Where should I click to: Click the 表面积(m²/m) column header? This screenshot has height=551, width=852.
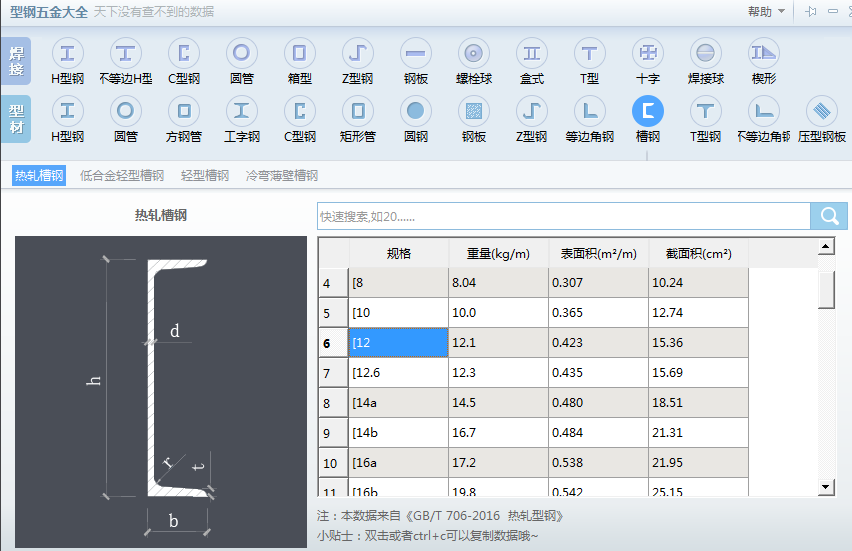pos(598,253)
